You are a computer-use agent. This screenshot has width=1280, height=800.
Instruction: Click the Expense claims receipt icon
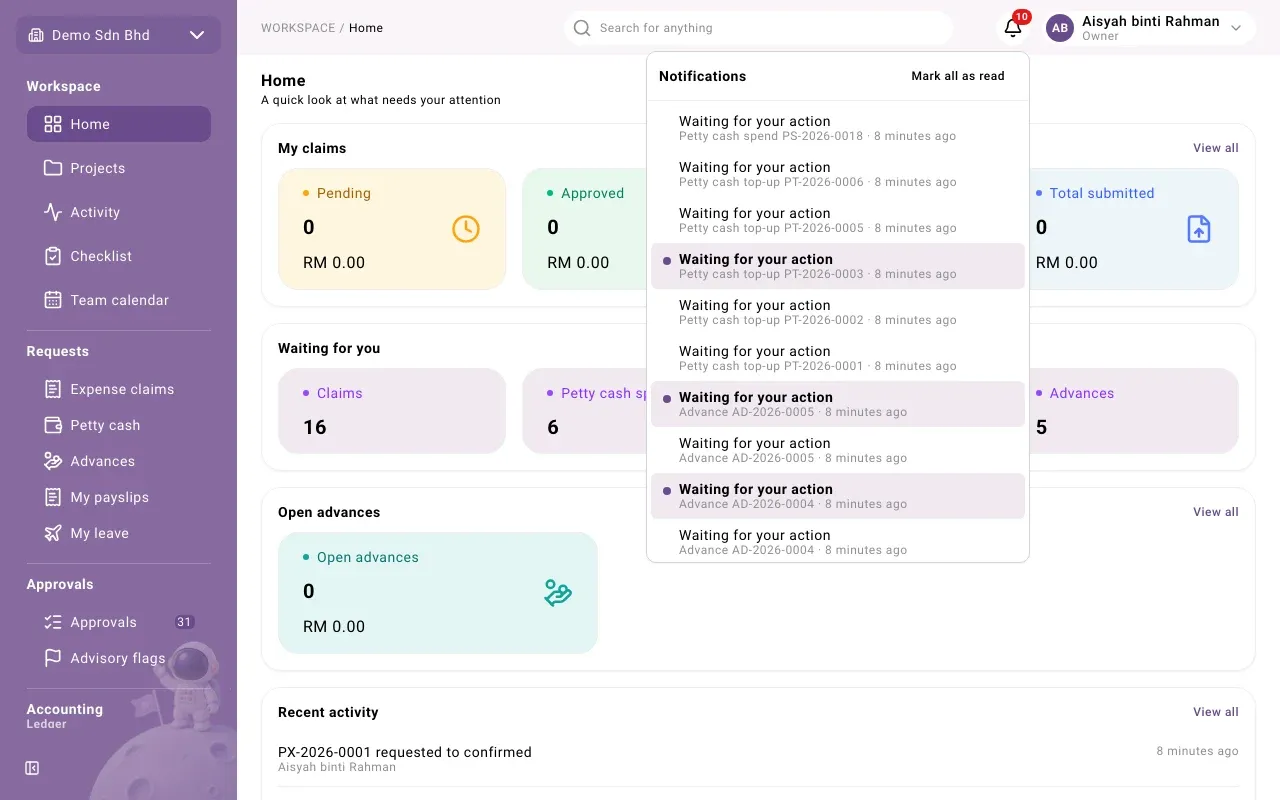click(x=53, y=389)
